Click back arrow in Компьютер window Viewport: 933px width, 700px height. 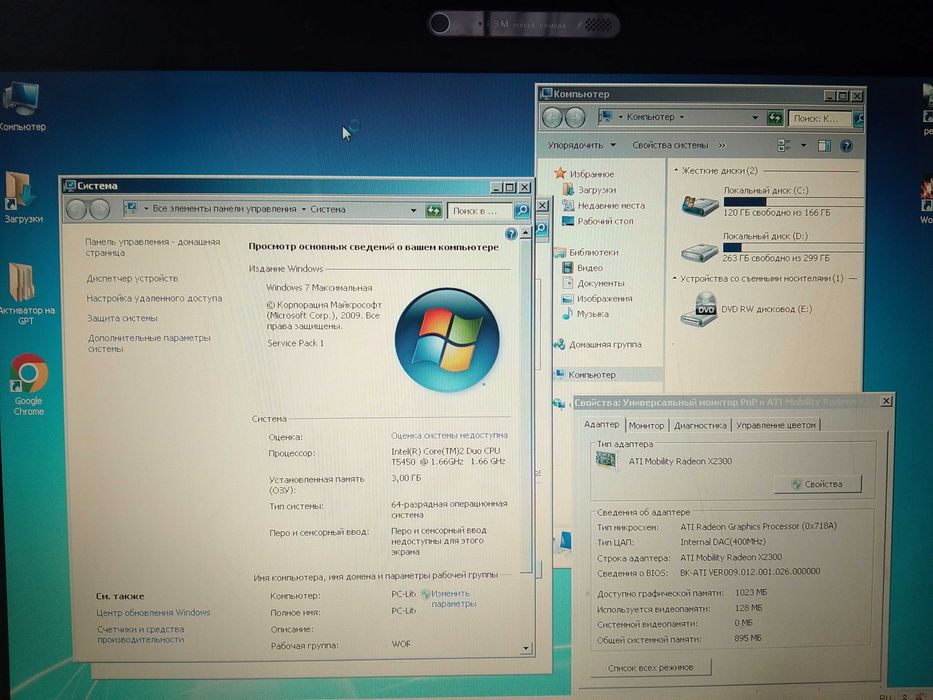[552, 118]
